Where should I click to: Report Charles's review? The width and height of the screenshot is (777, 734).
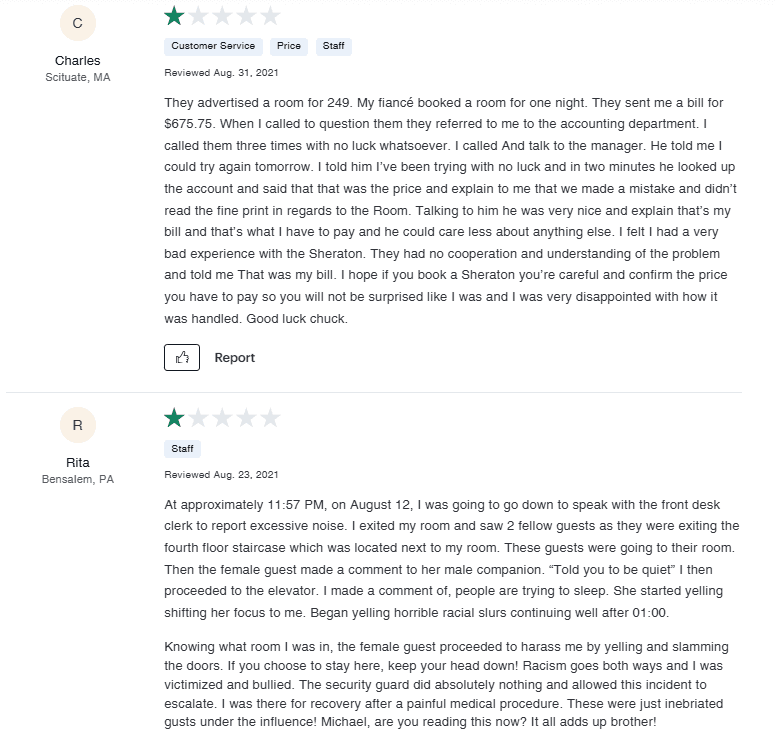[x=235, y=357]
